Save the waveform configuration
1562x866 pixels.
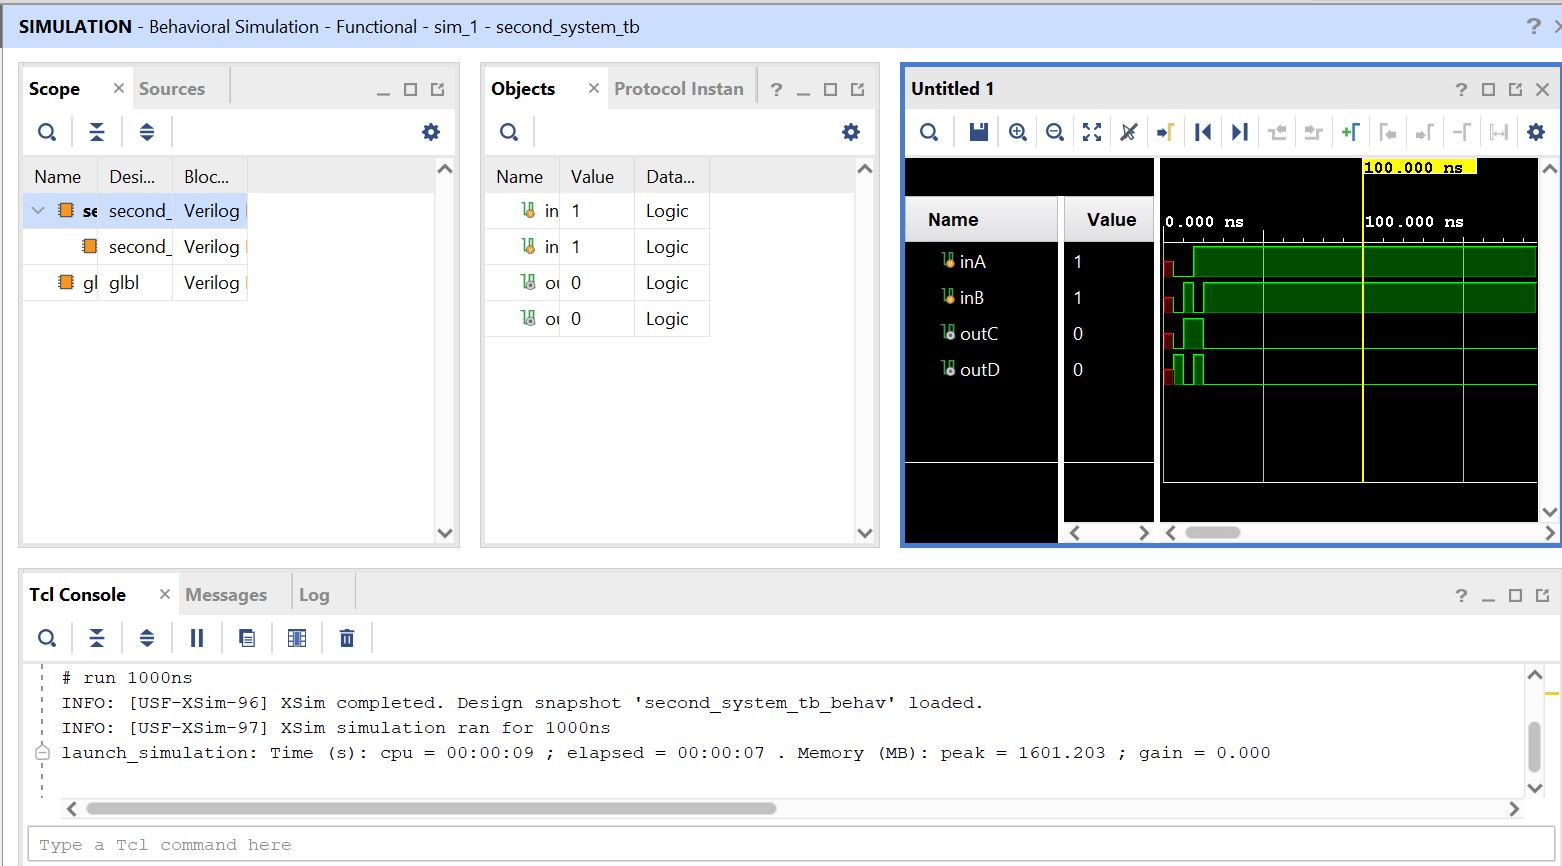coord(978,132)
